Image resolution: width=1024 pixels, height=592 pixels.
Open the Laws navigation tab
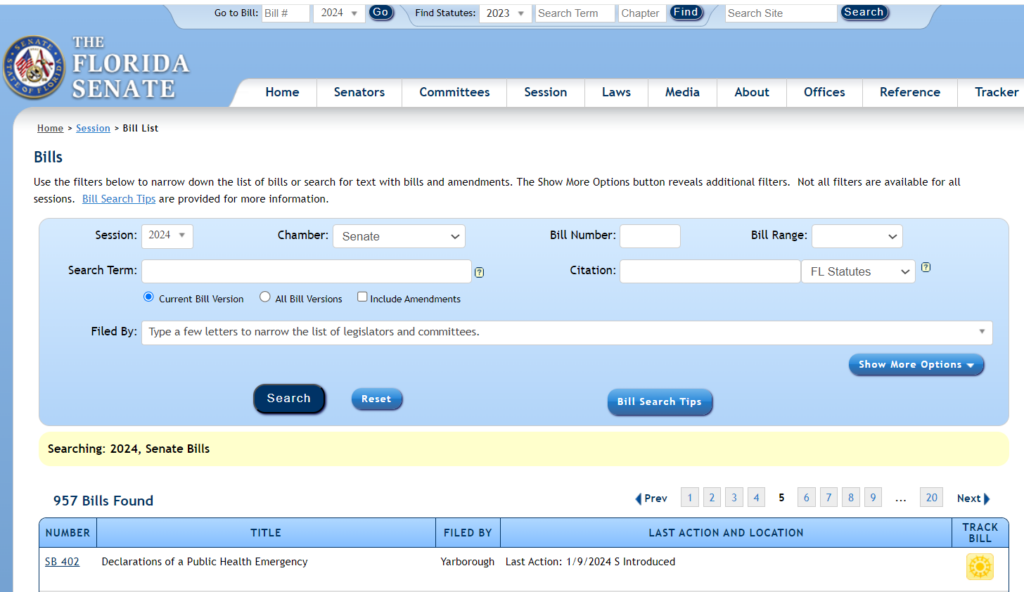click(x=616, y=92)
